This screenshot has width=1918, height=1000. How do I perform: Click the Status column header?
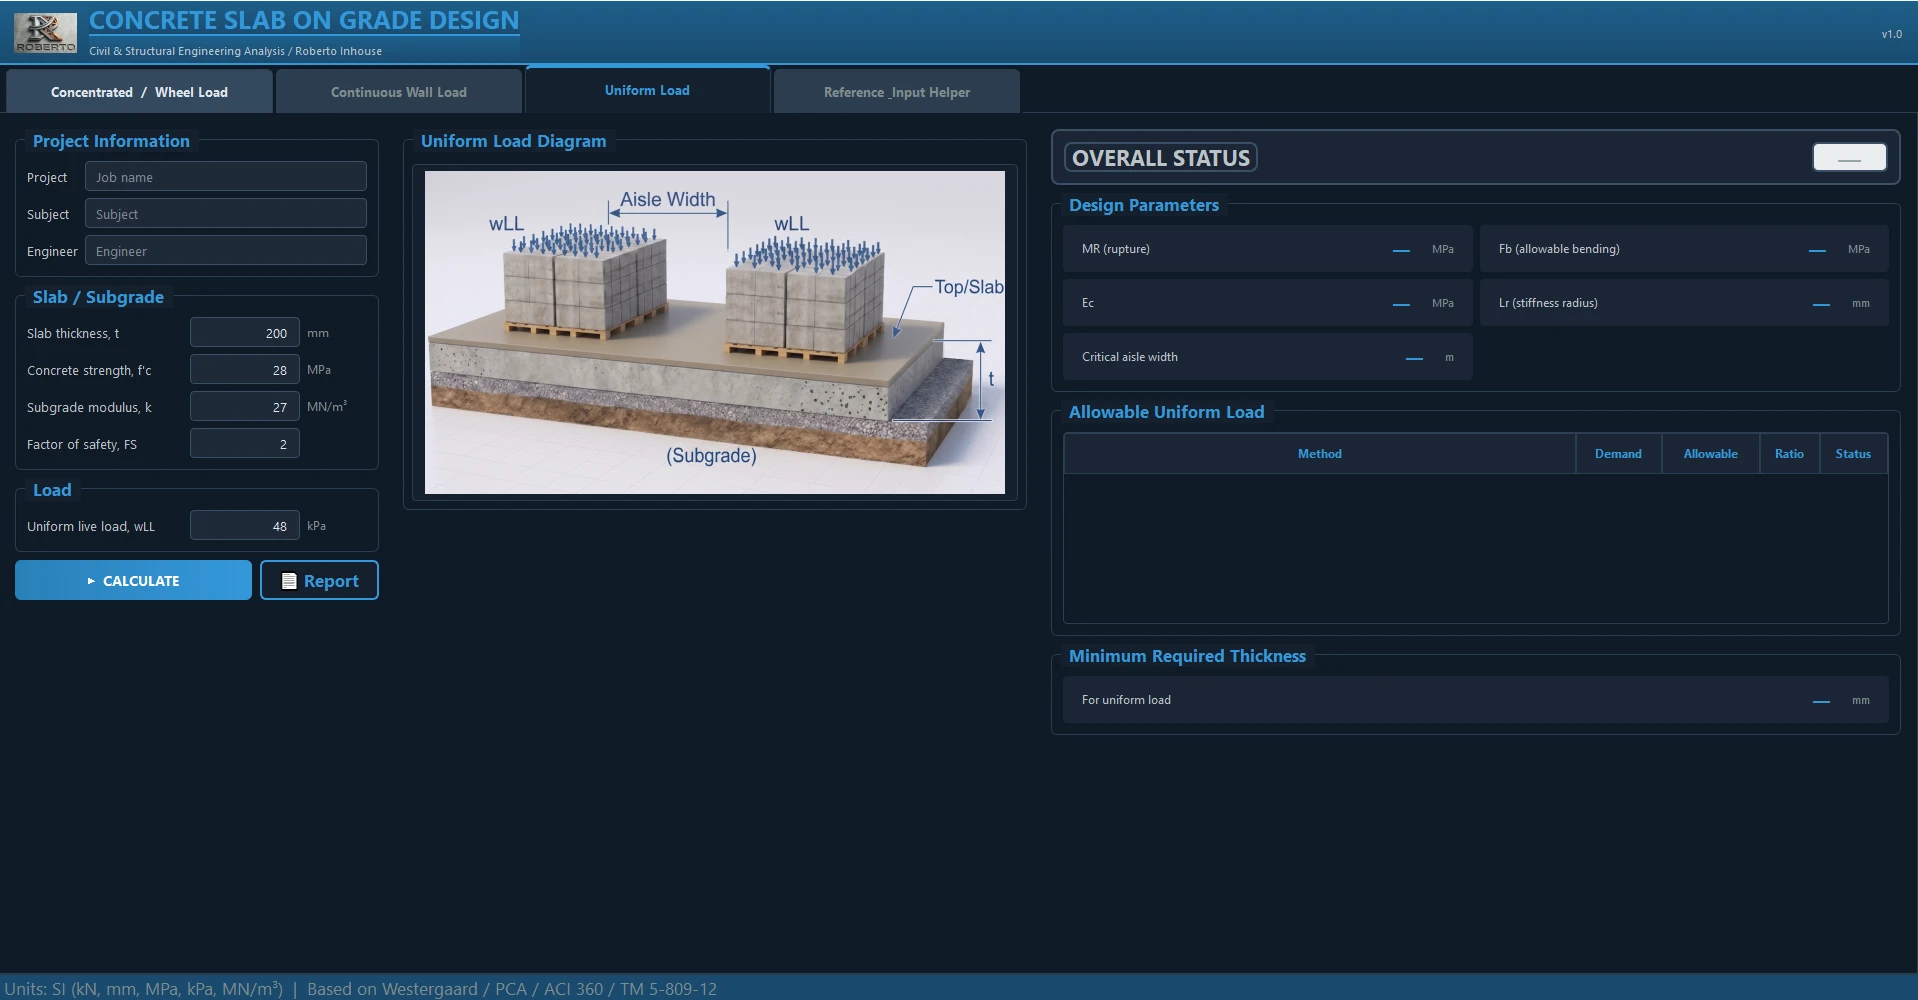point(1853,454)
